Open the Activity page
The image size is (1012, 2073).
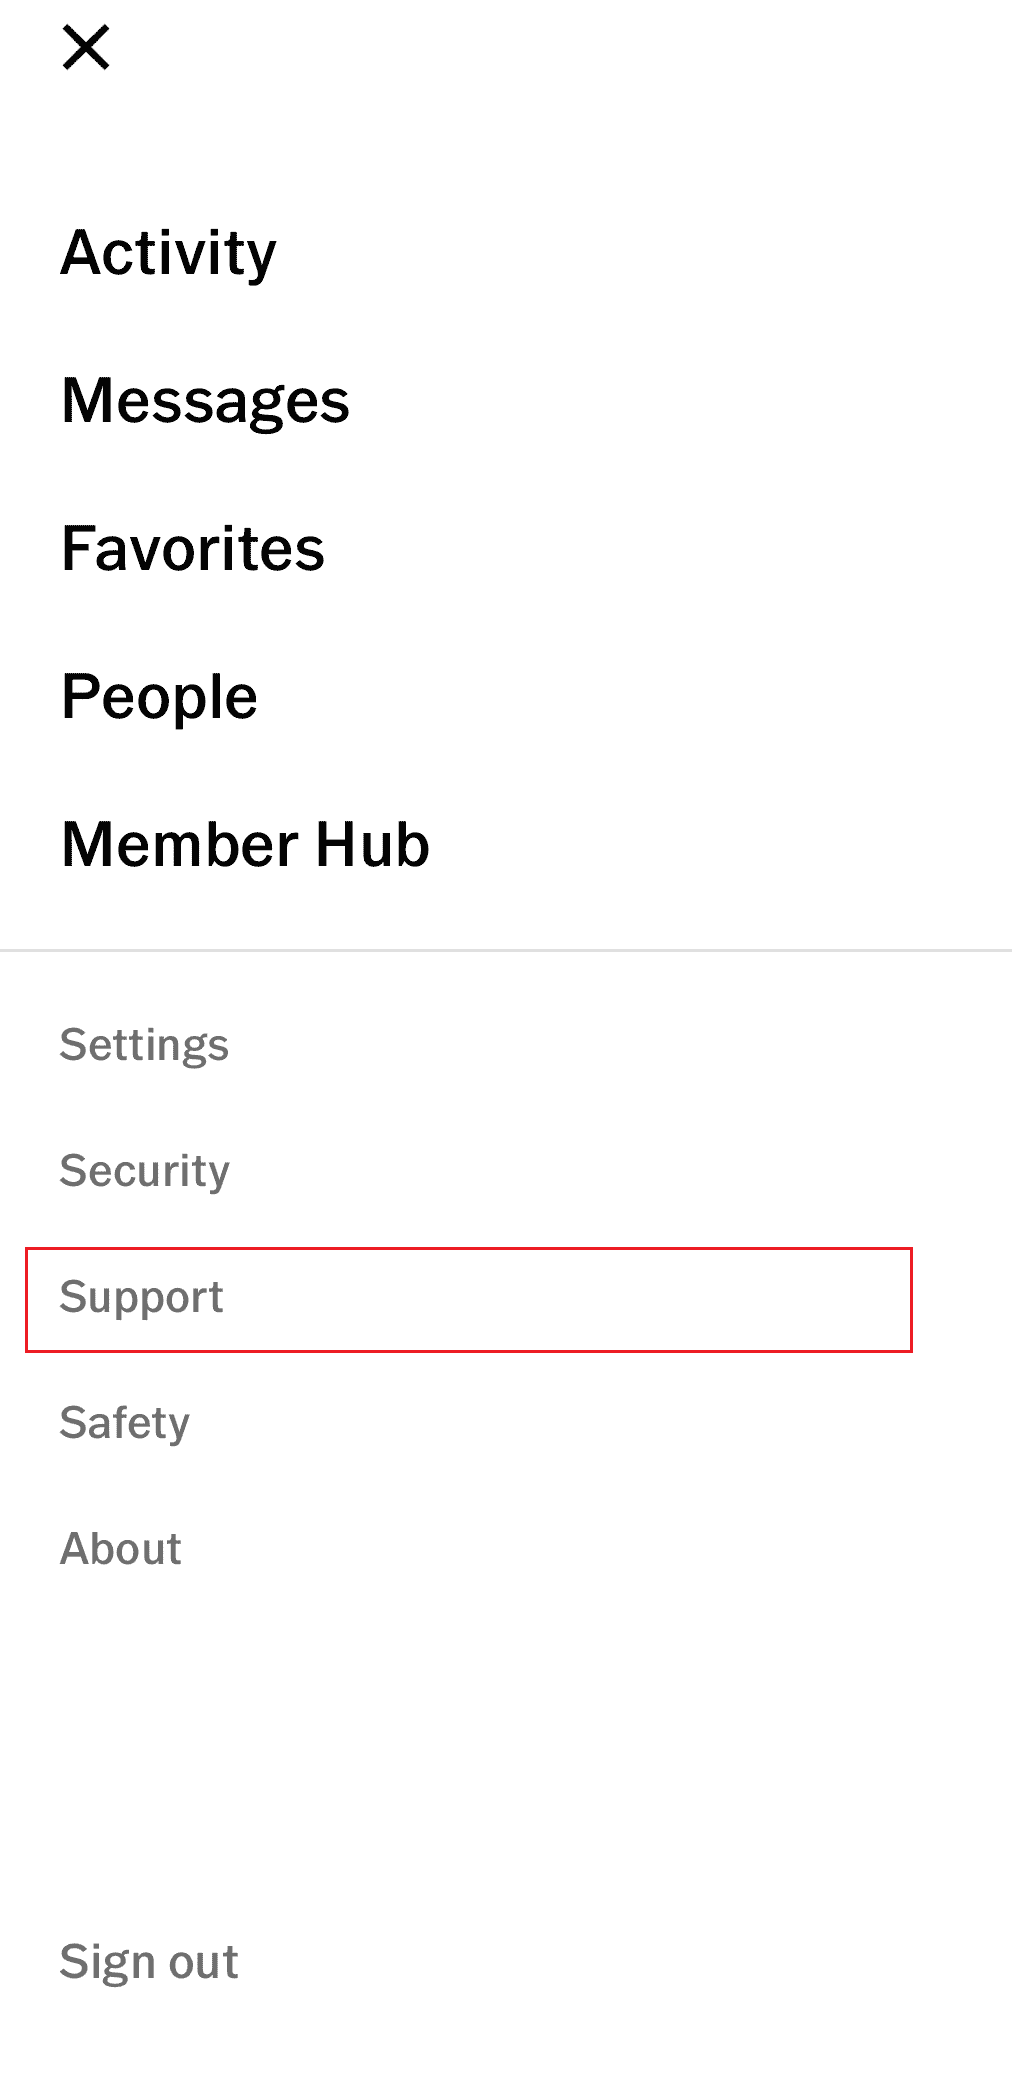(x=168, y=252)
